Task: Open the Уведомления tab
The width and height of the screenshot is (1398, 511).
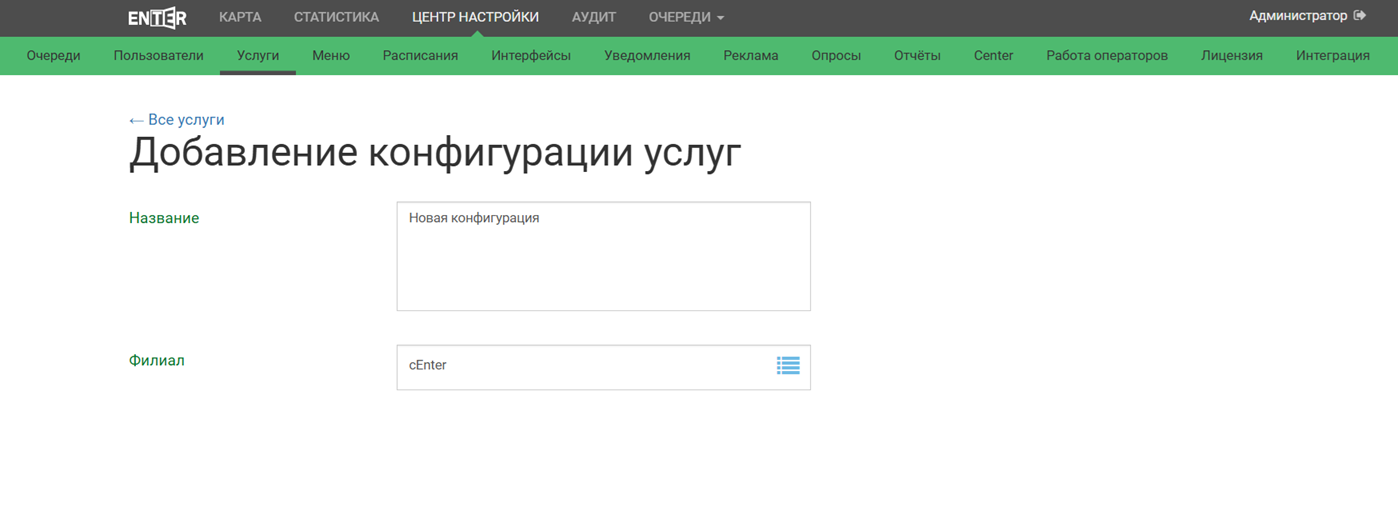Action: point(647,56)
